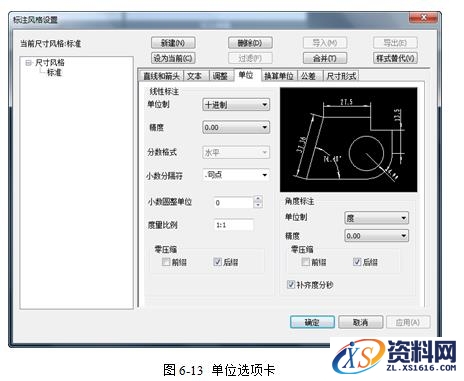Select the 标准 style in the tree
The height and width of the screenshot is (381, 464).
54,72
